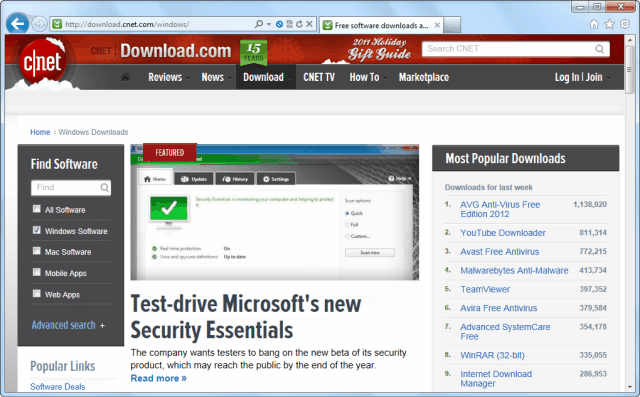This screenshot has height=397, width=640.
Task: Click the Most Popular Downloads heading
Action: 505,158
